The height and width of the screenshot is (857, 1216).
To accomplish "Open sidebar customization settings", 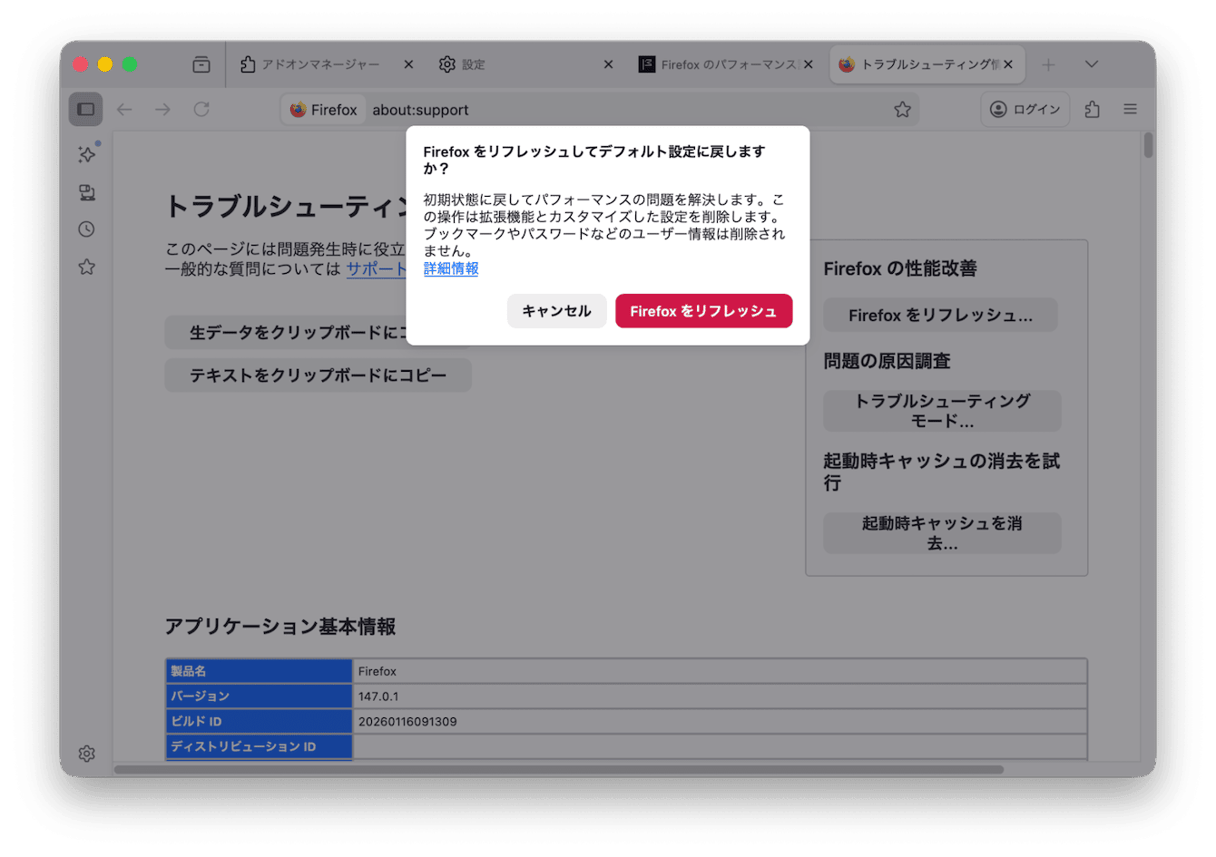I will tap(86, 753).
